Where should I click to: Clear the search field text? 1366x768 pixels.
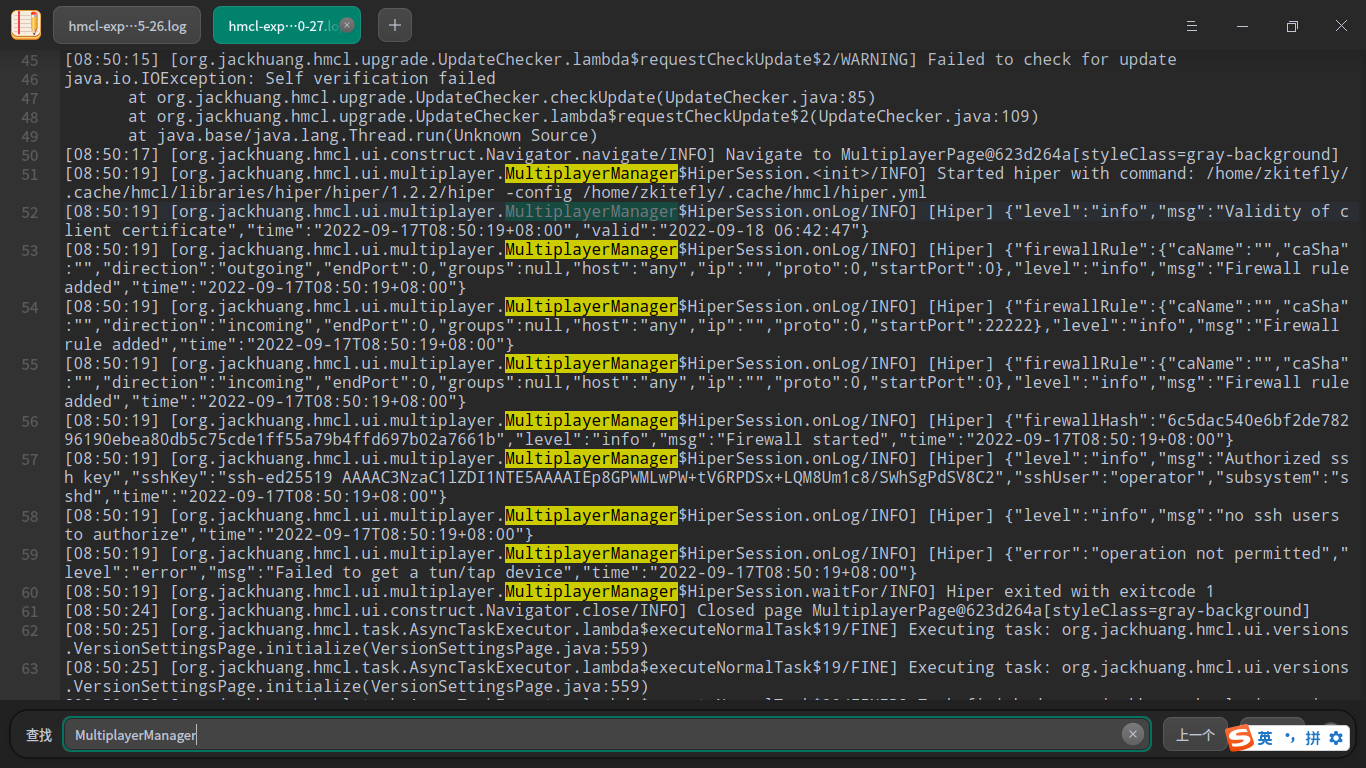pos(1132,734)
